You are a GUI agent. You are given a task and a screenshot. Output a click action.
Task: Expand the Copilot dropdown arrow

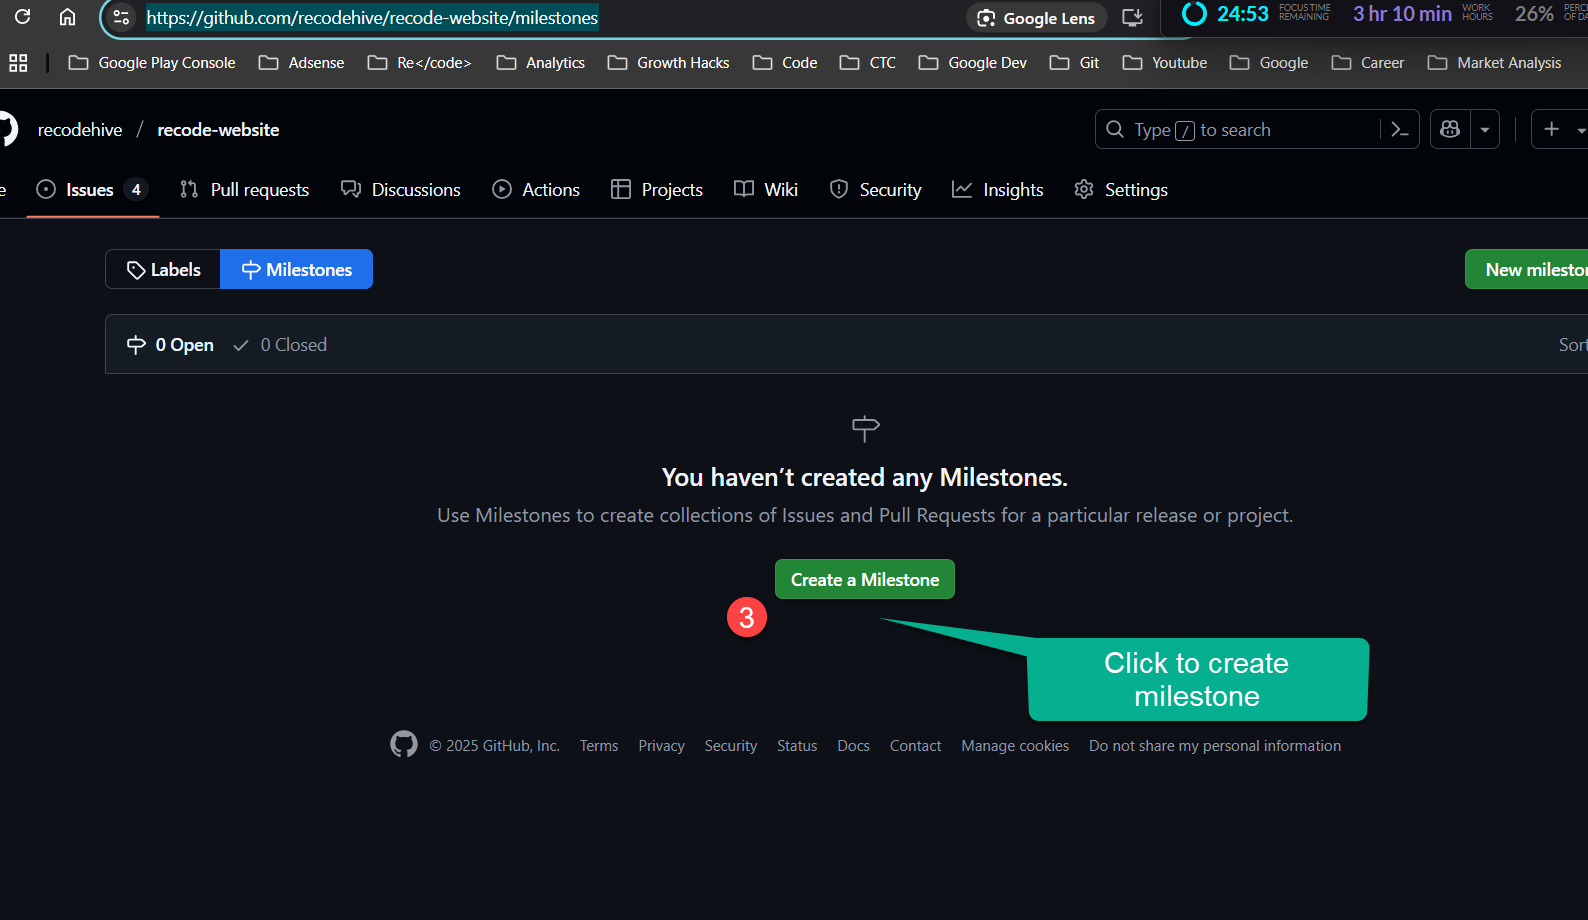(x=1485, y=129)
